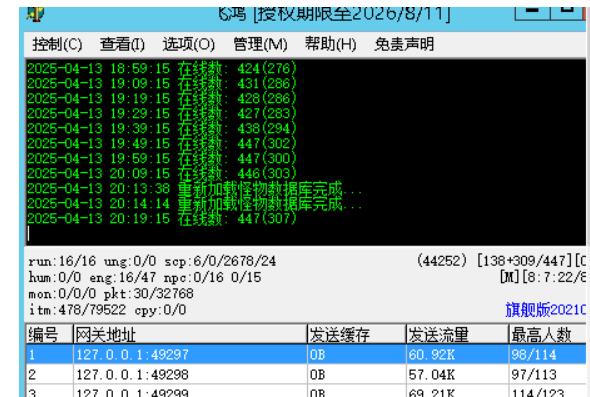Click log line 20:13:38 重新加载怪物数据库完成
The image size is (590, 397).
(194, 189)
